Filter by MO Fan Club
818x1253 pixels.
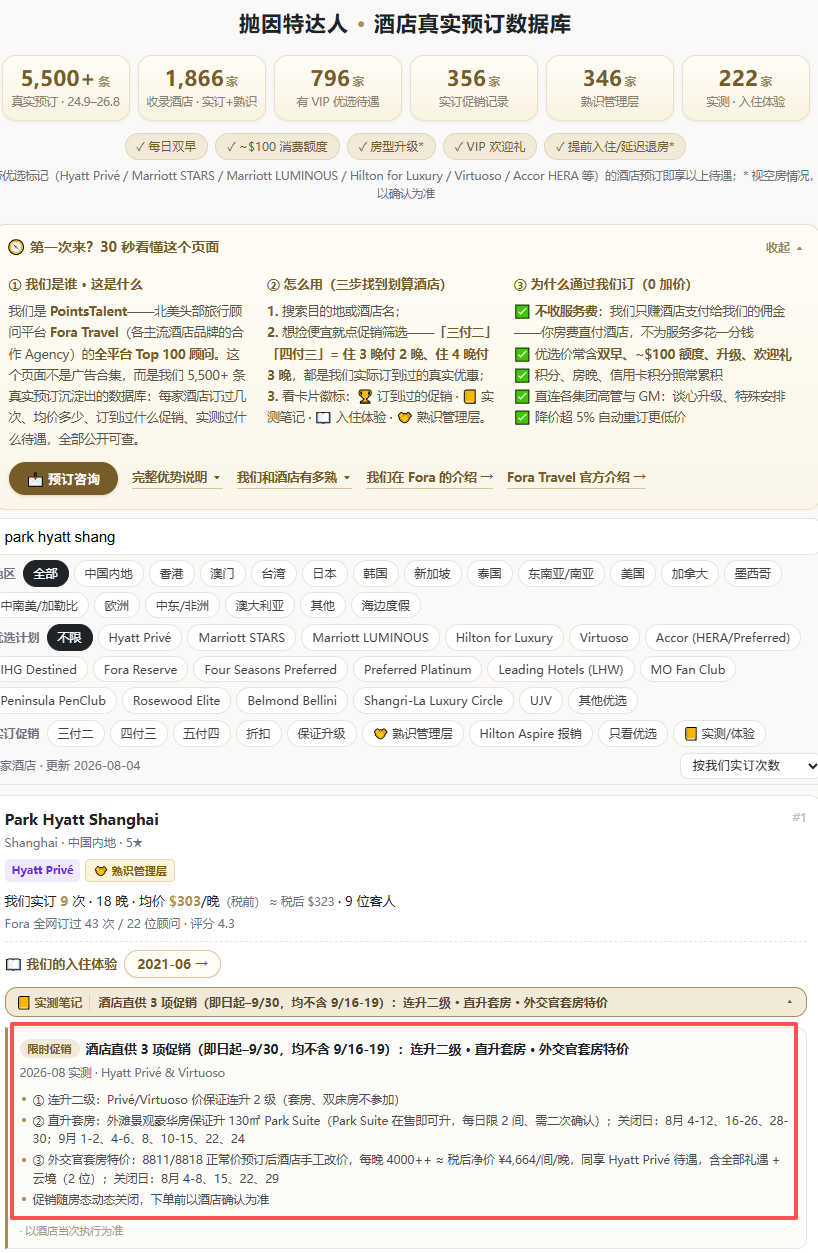(688, 669)
